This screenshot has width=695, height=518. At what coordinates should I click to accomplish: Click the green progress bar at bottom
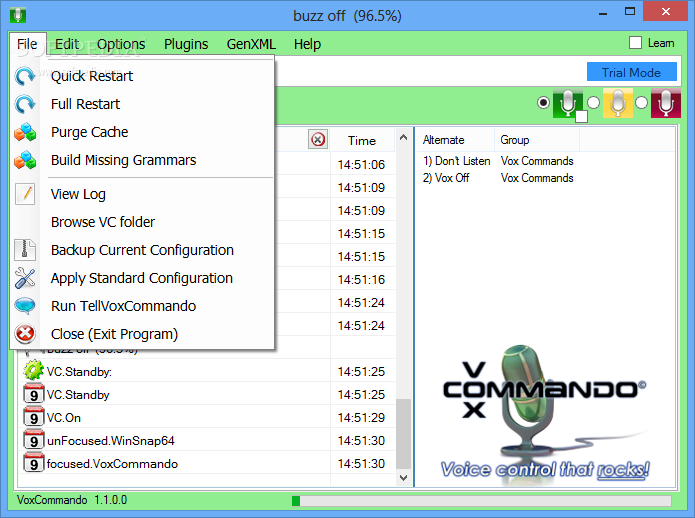click(x=296, y=501)
